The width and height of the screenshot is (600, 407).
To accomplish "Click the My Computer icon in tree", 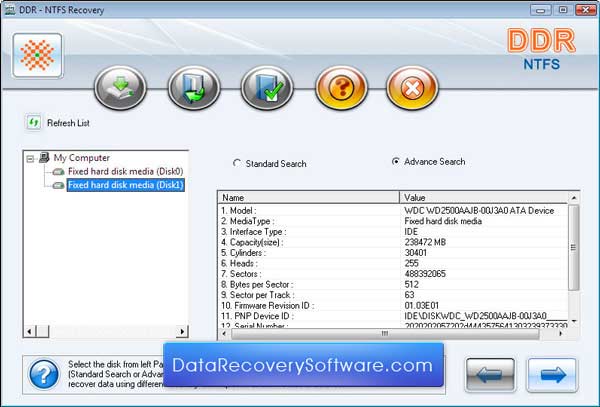I will point(44,157).
